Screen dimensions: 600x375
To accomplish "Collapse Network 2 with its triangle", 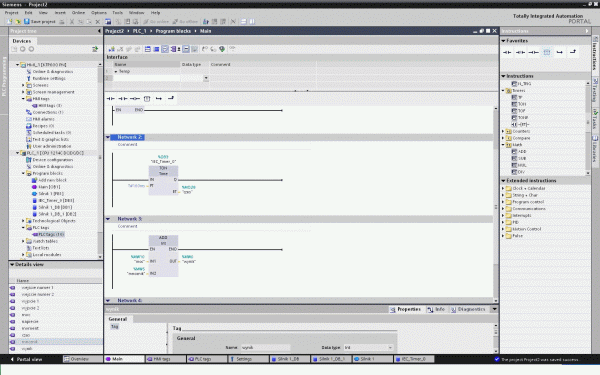I will tap(108, 137).
